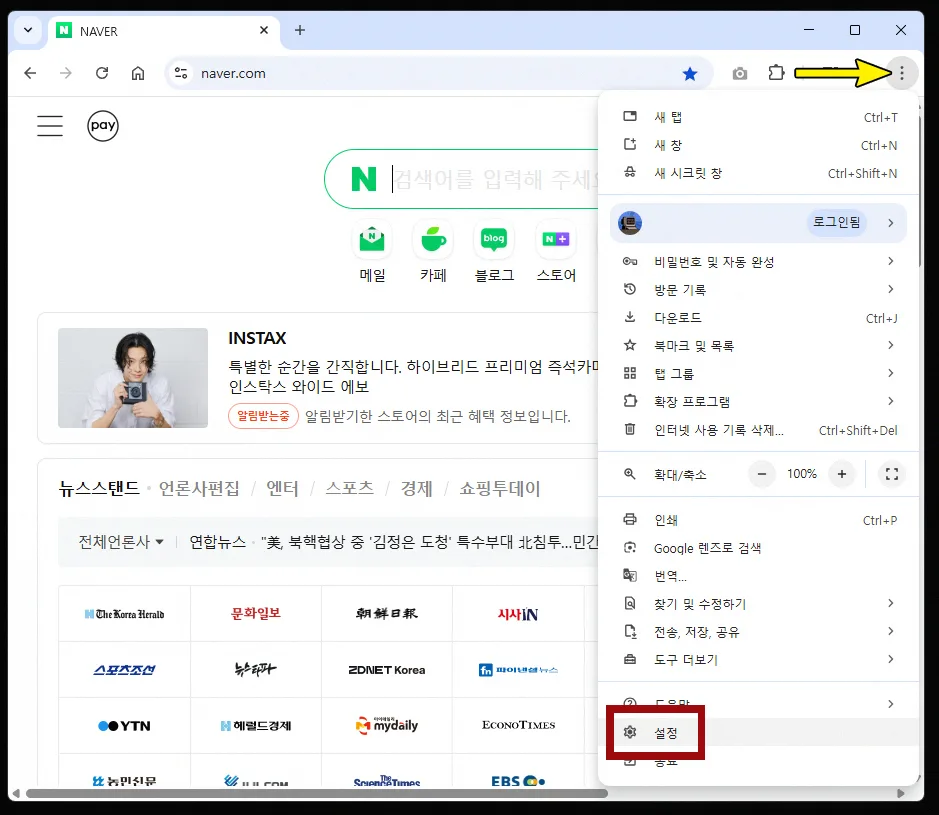Select 인쇄 menu item

point(758,520)
